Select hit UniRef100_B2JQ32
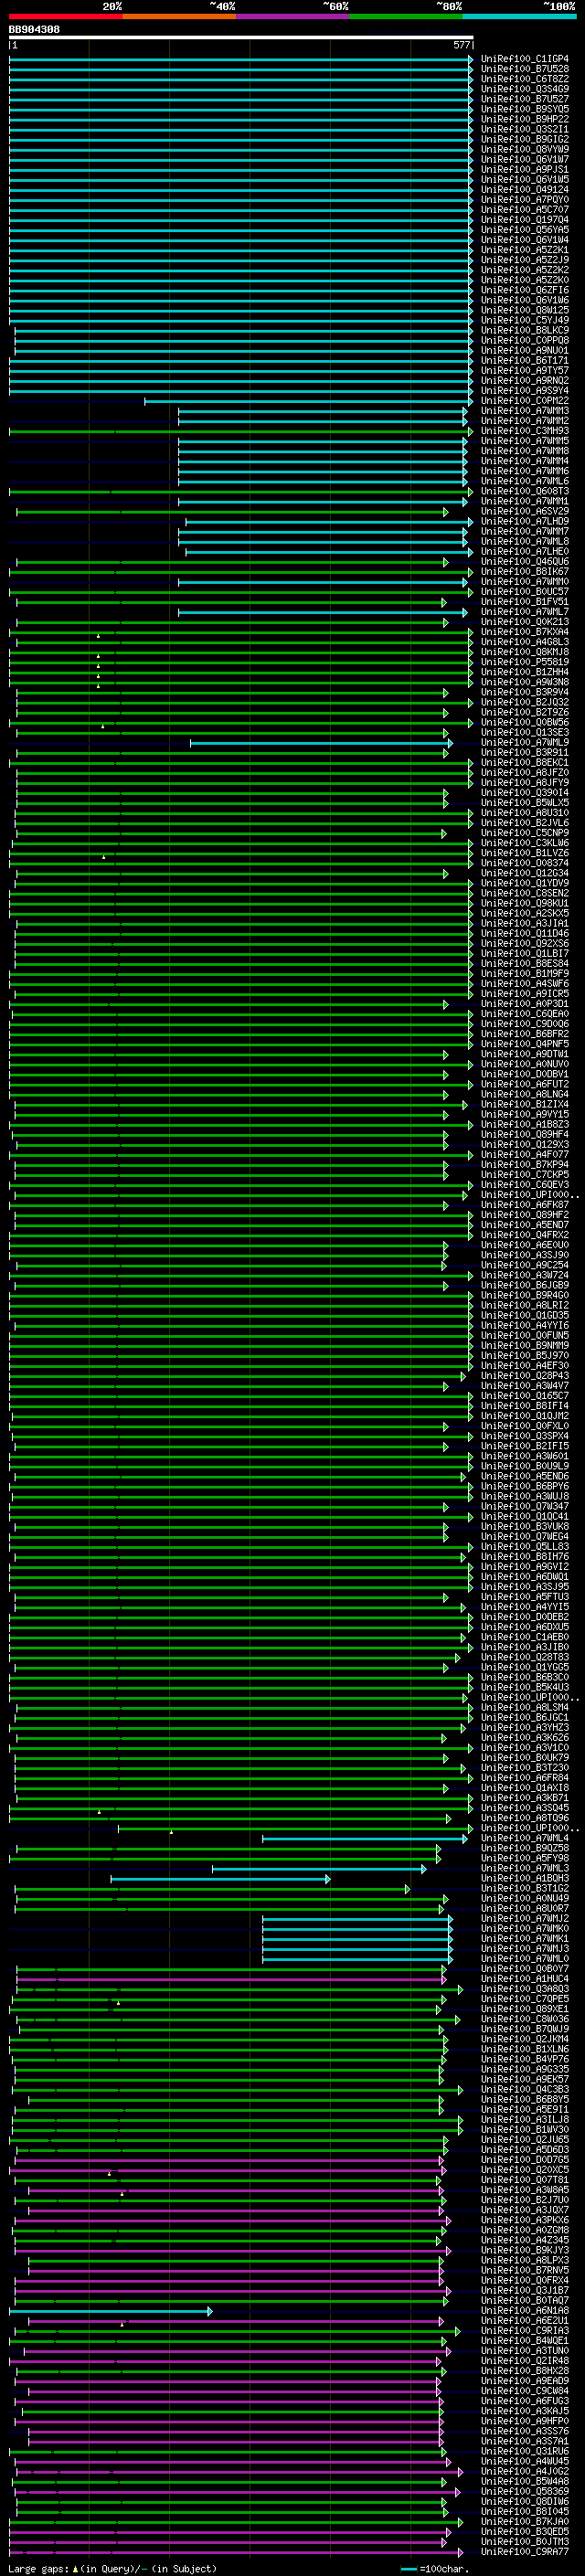585x2576 pixels. click(525, 702)
